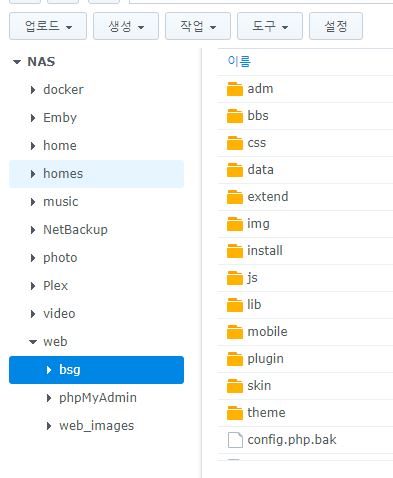Select the install folder icon
This screenshot has width=393, height=478.
235,251
